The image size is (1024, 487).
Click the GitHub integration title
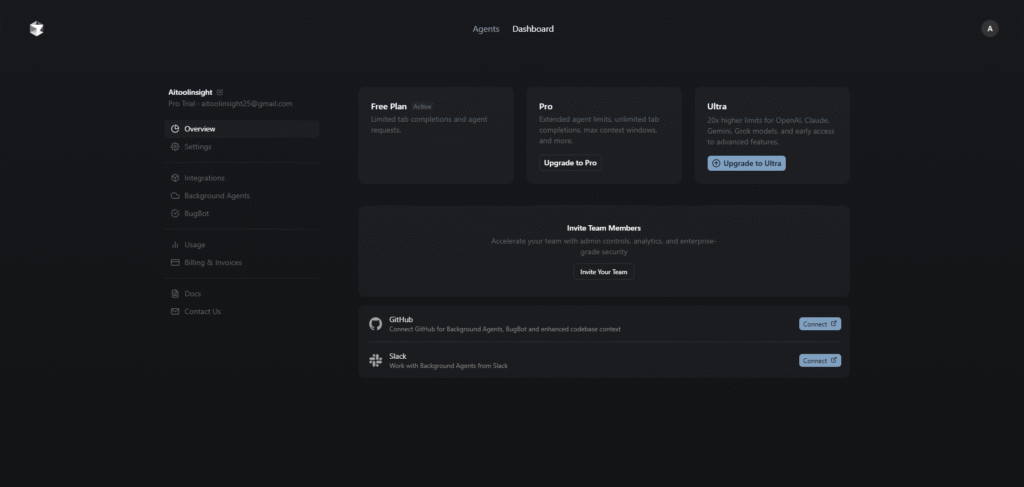coord(401,320)
